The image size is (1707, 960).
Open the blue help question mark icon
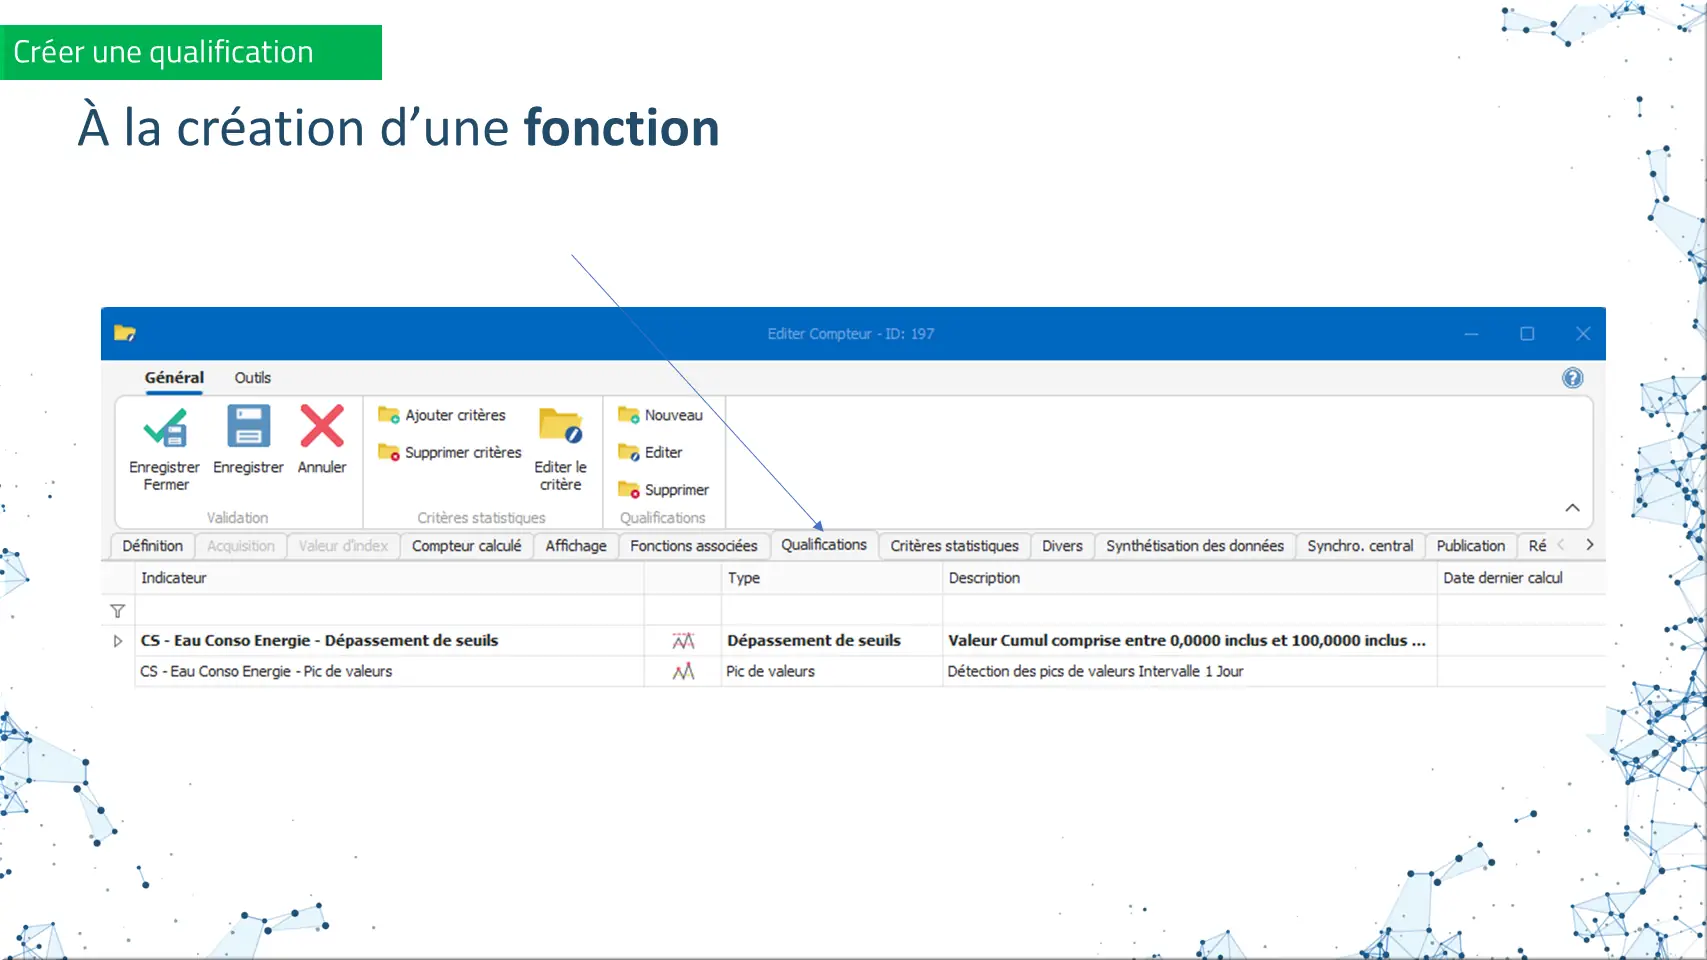1572,378
